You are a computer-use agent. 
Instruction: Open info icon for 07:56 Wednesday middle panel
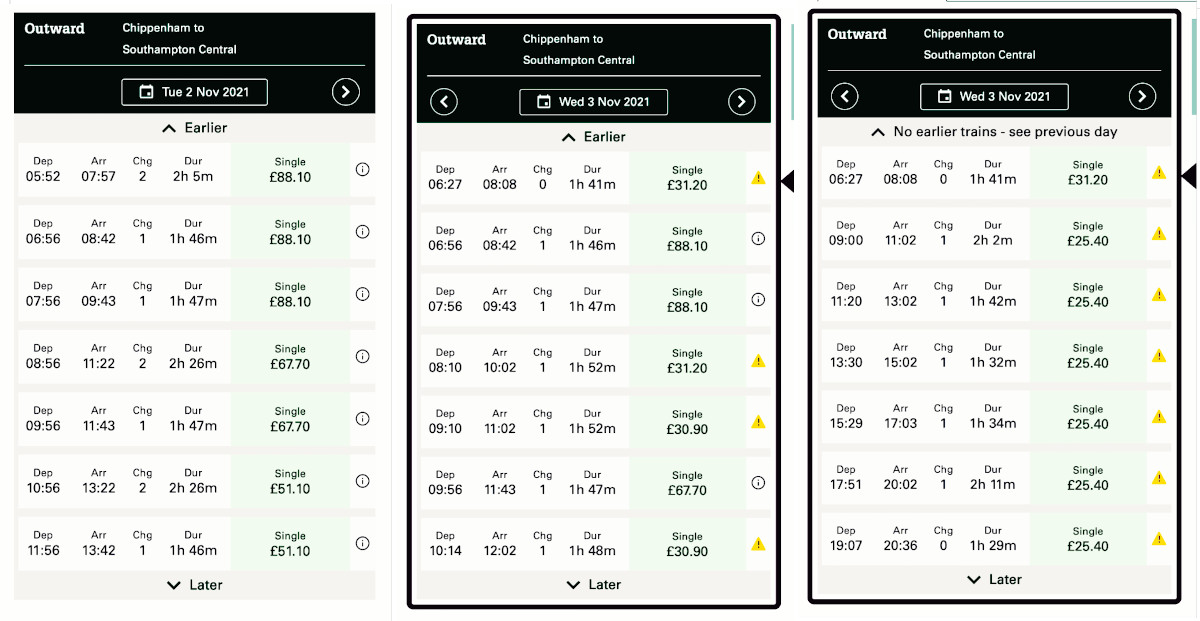coord(758,299)
